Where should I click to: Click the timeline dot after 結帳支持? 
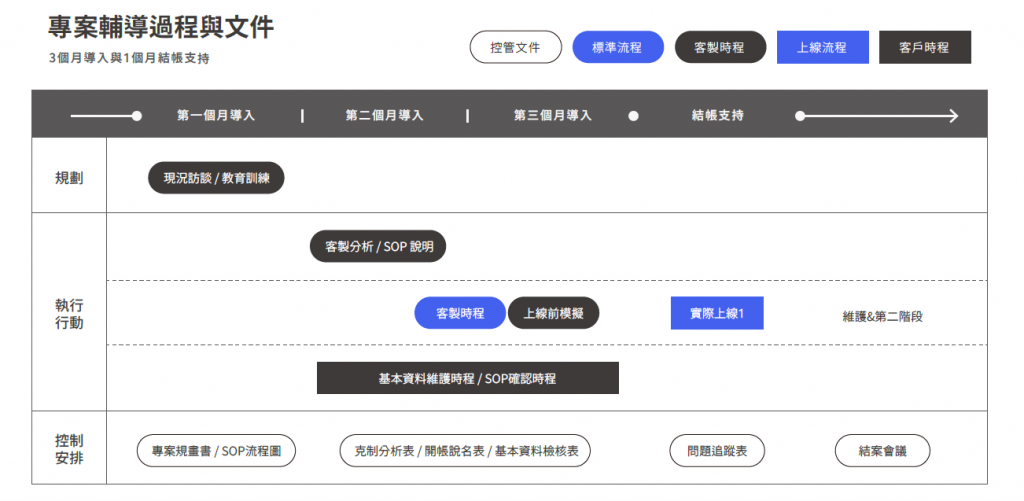pos(800,116)
